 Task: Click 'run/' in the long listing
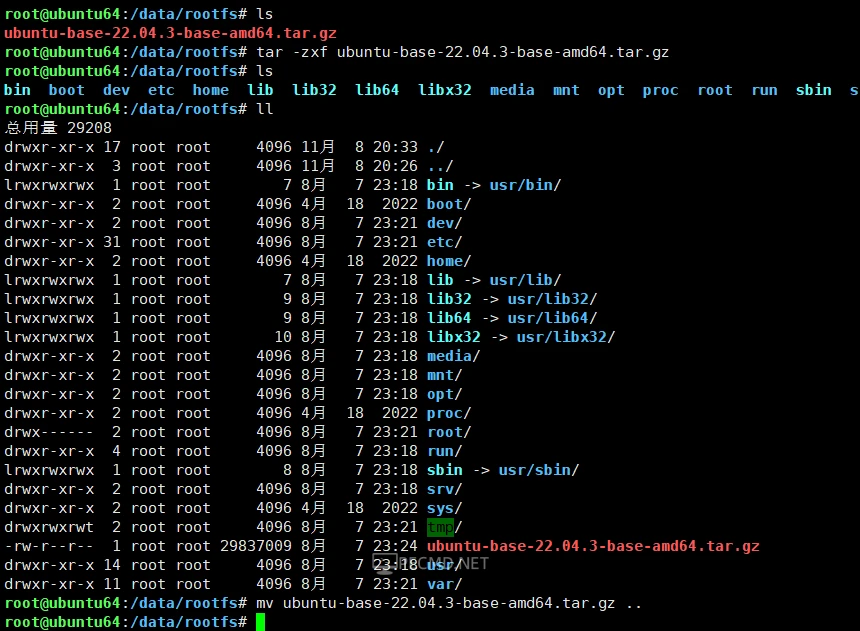click(x=445, y=451)
